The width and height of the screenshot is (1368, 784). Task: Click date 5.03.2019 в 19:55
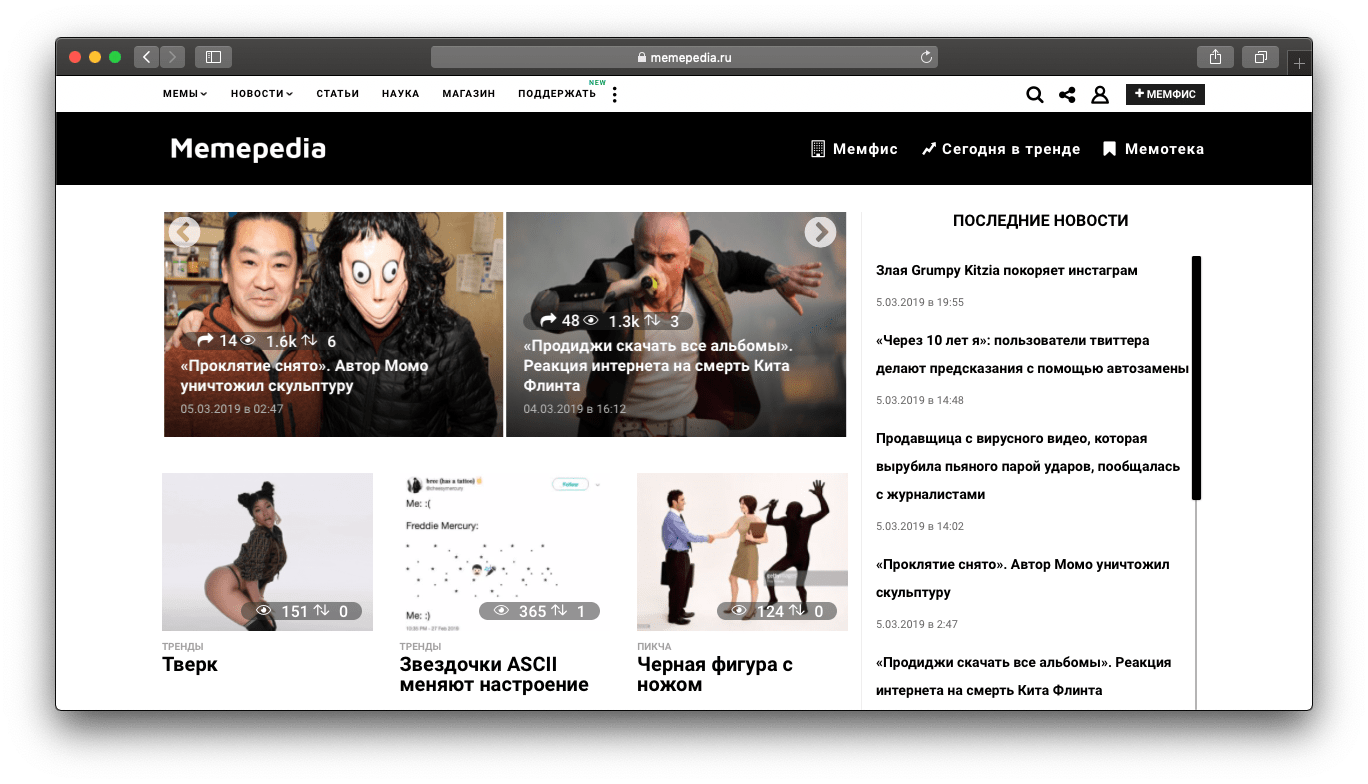coord(920,302)
